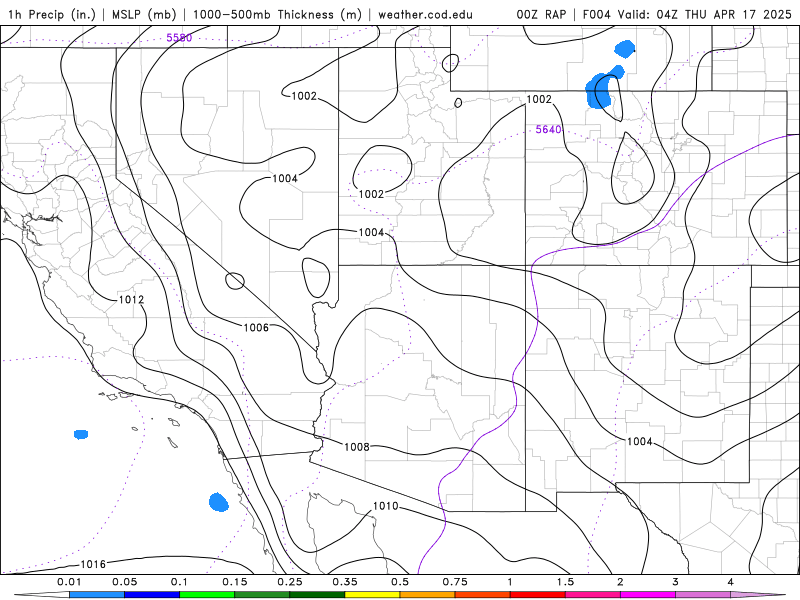Click the 1002 label next to 5640
Screen dimensions: 800x600
(x=539, y=99)
